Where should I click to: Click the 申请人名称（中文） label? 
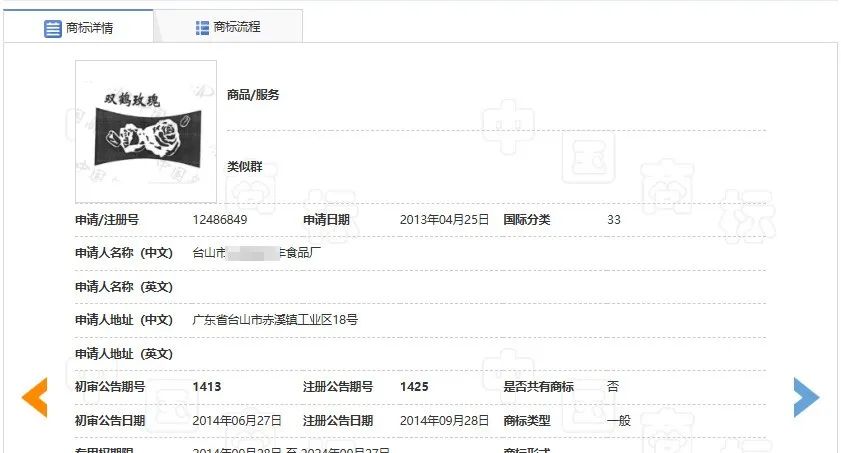(x=124, y=253)
